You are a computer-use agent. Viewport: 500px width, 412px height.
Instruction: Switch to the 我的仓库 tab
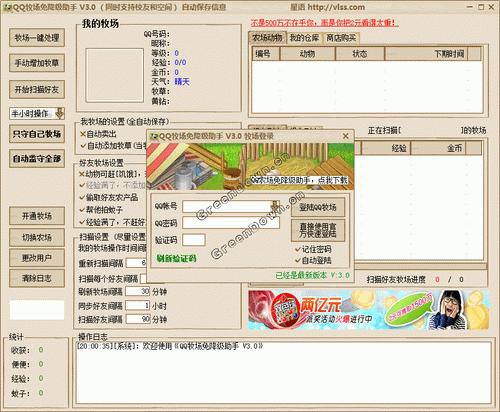pos(304,38)
